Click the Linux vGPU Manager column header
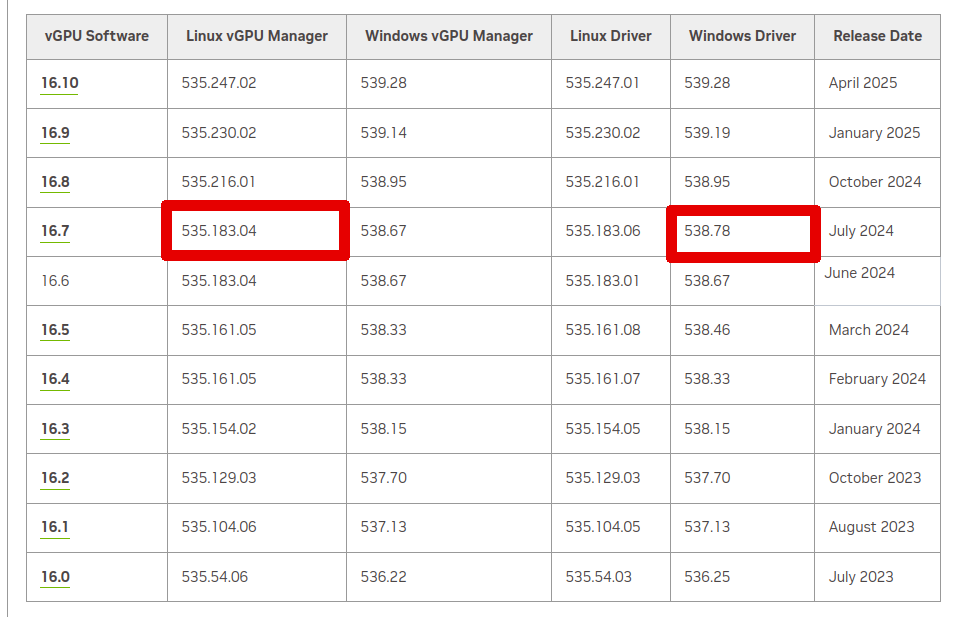 [257, 36]
